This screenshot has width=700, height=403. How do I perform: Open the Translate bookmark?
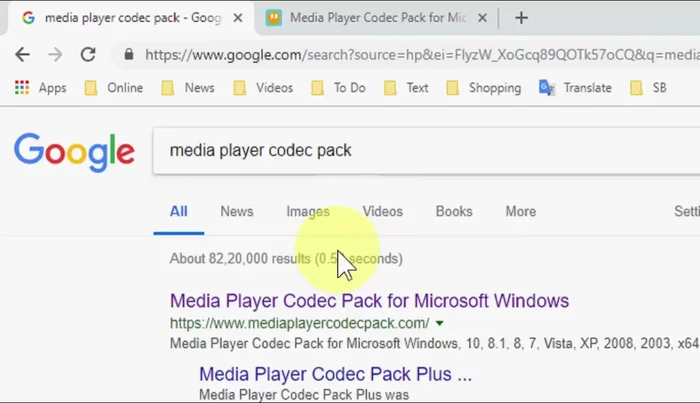point(575,88)
